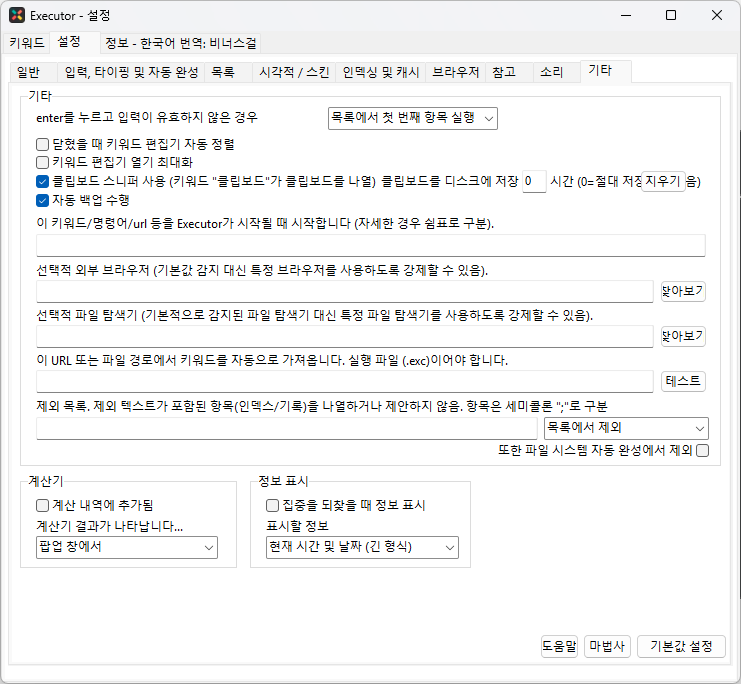741x684 pixels.
Task: Expand the 목록에서 첫 번째 항목 실행 dropdown
Action: tap(413, 118)
